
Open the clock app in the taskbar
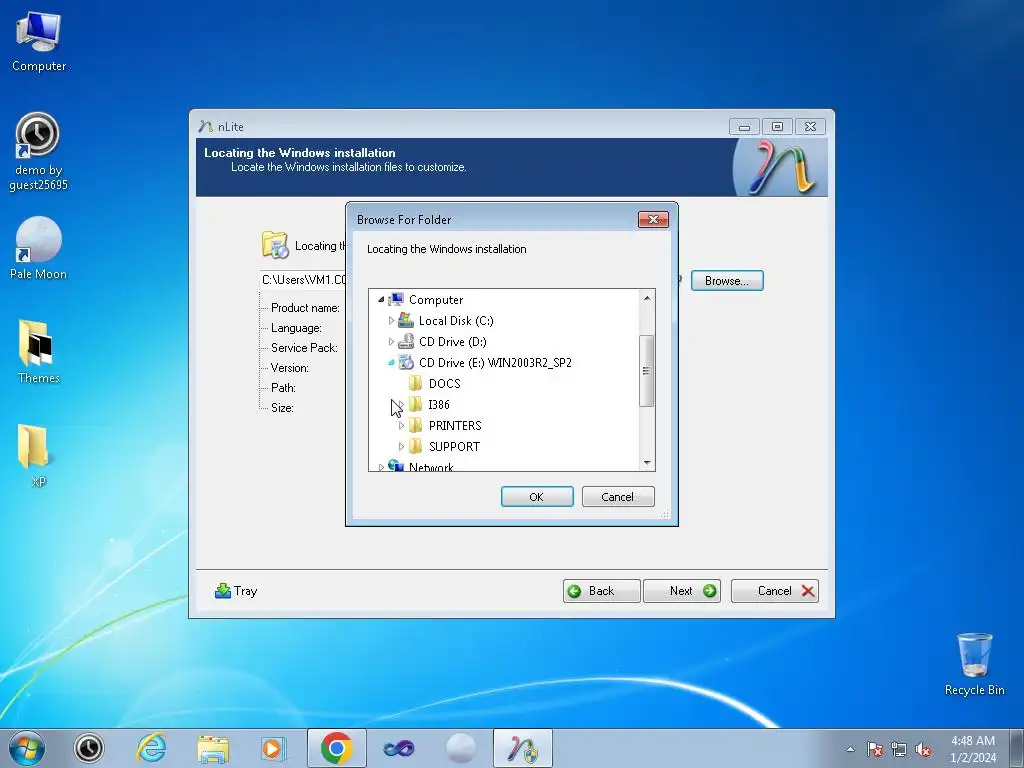(x=89, y=748)
